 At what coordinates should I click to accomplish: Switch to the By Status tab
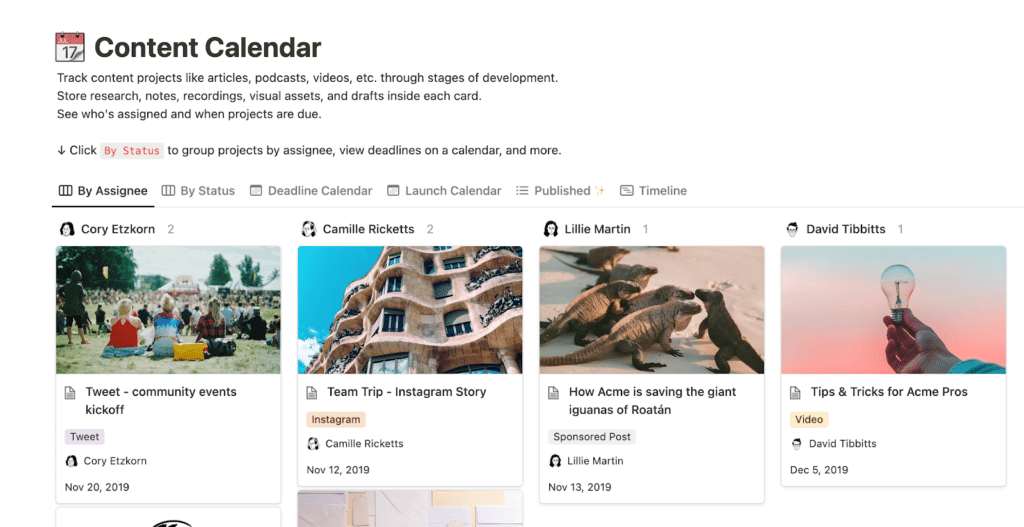[x=198, y=190]
